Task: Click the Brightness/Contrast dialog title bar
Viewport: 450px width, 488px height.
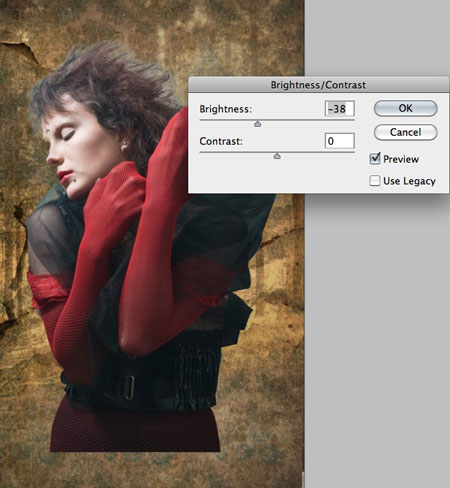Action: coord(318,85)
